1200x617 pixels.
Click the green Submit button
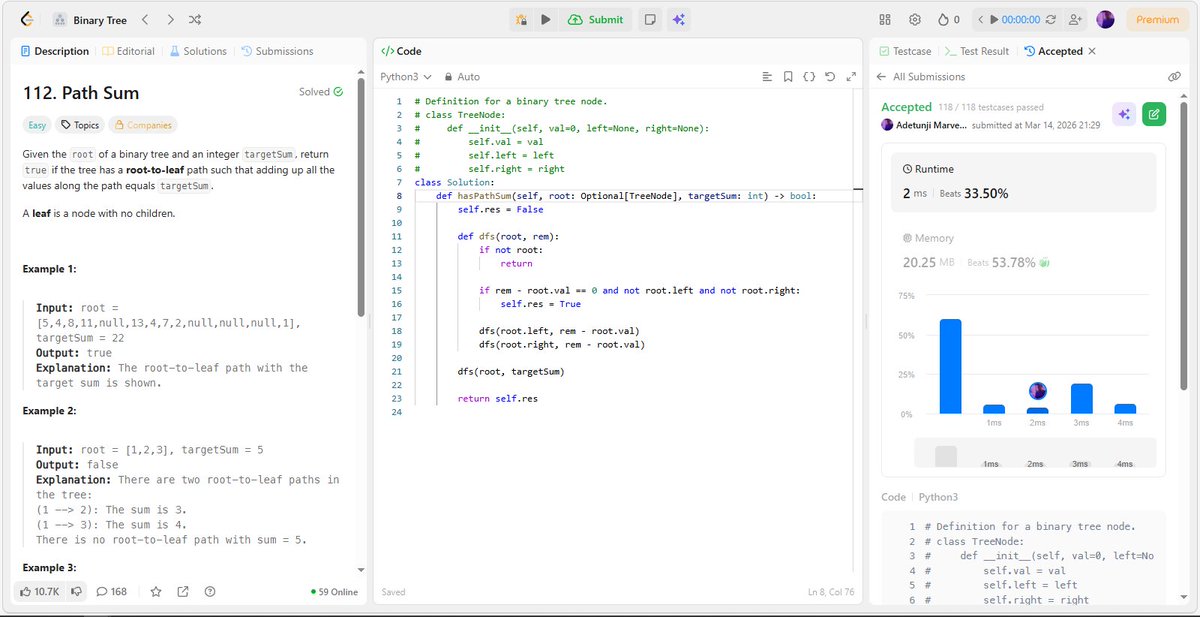pyautogui.click(x=595, y=19)
